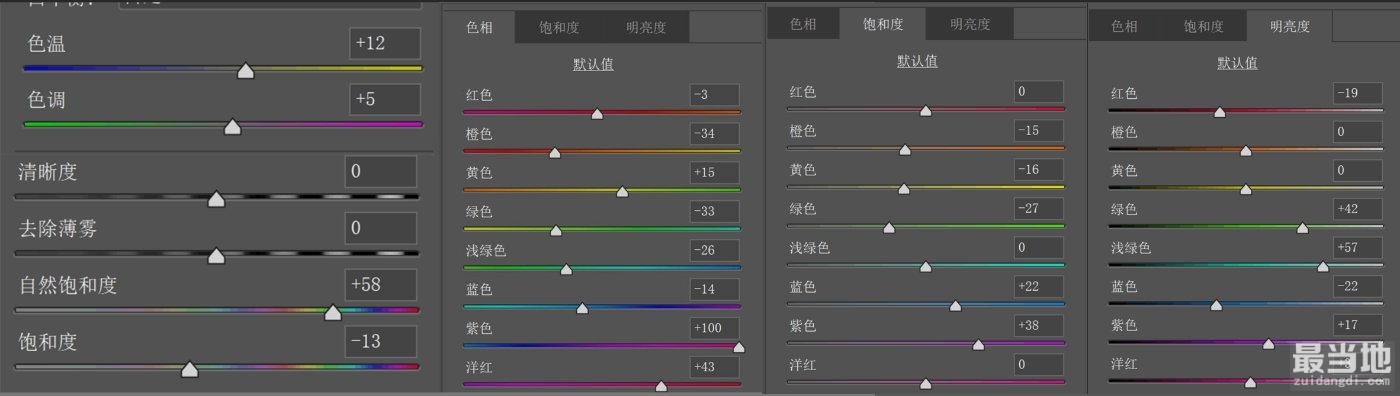Click the 去除薄雾 slider handle

click(x=215, y=257)
